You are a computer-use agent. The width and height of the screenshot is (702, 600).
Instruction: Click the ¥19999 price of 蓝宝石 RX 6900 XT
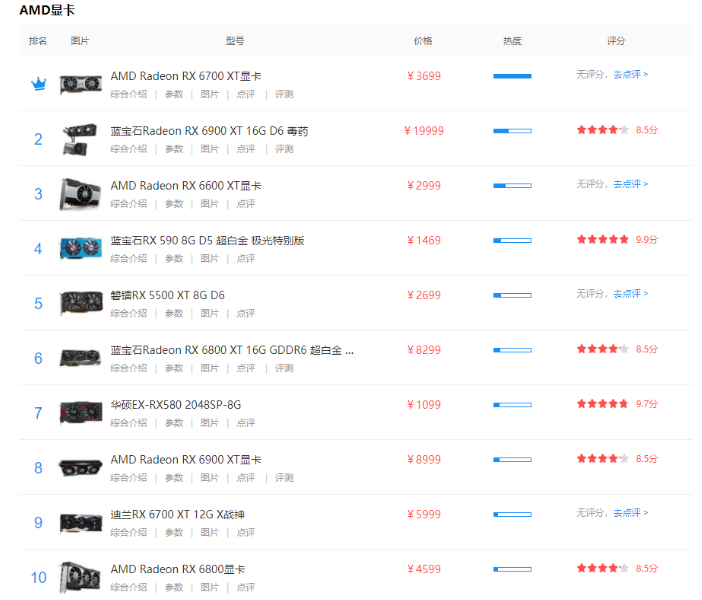pyautogui.click(x=424, y=130)
